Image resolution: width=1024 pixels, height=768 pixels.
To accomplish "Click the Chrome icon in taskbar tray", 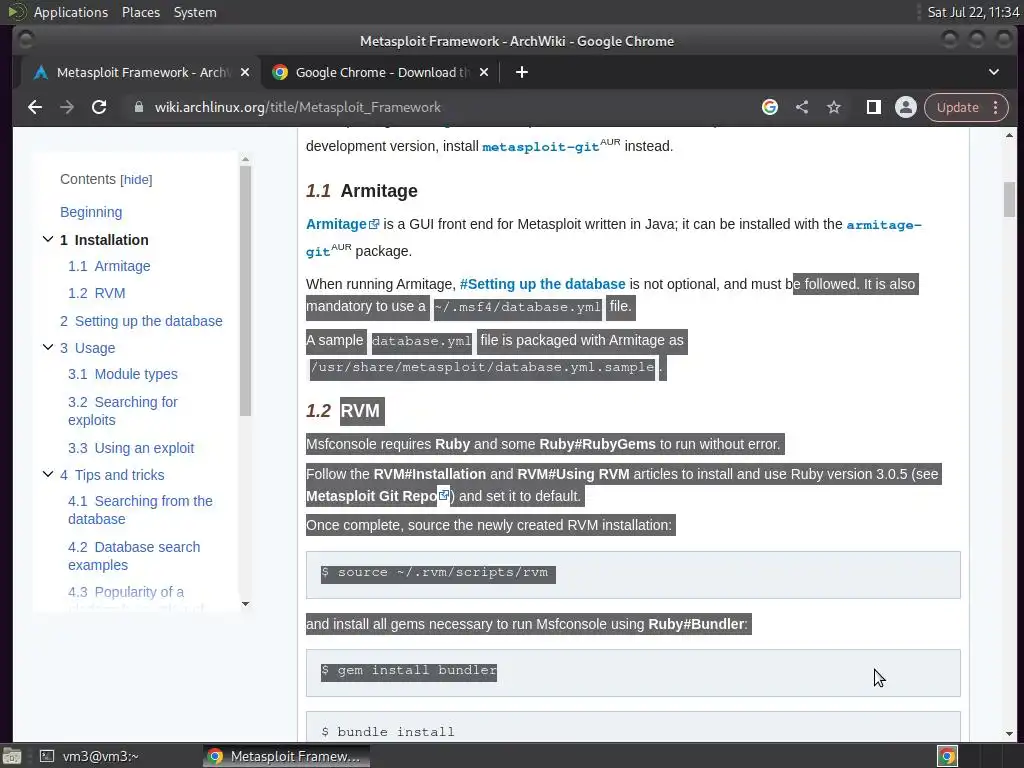I will [947, 756].
